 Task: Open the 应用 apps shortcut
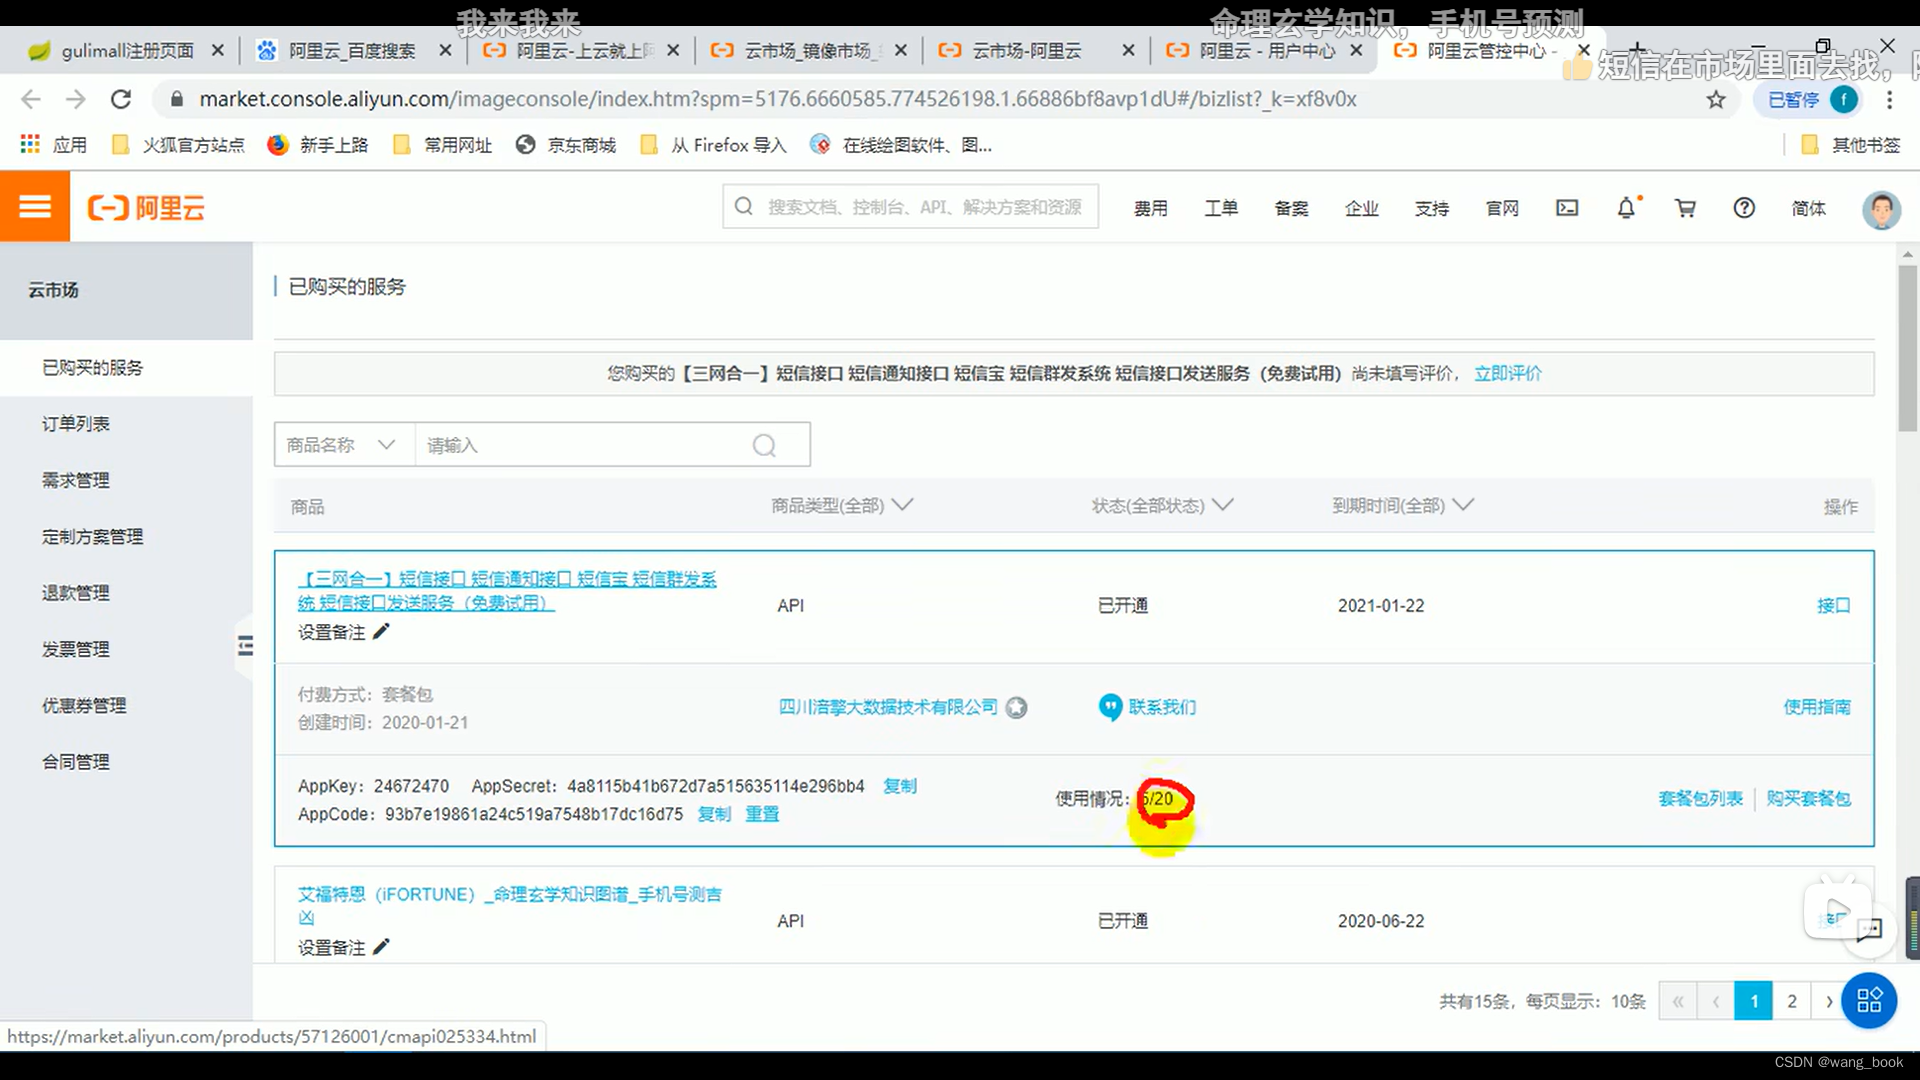click(54, 145)
